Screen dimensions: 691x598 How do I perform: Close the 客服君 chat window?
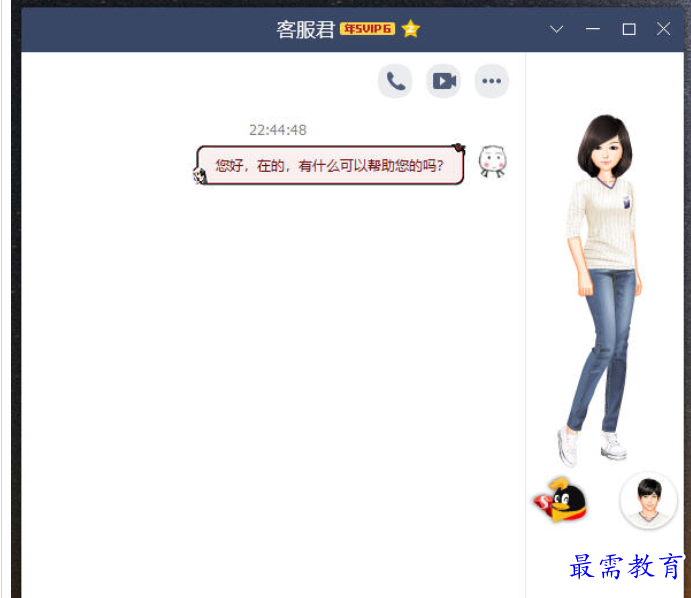pos(663,30)
